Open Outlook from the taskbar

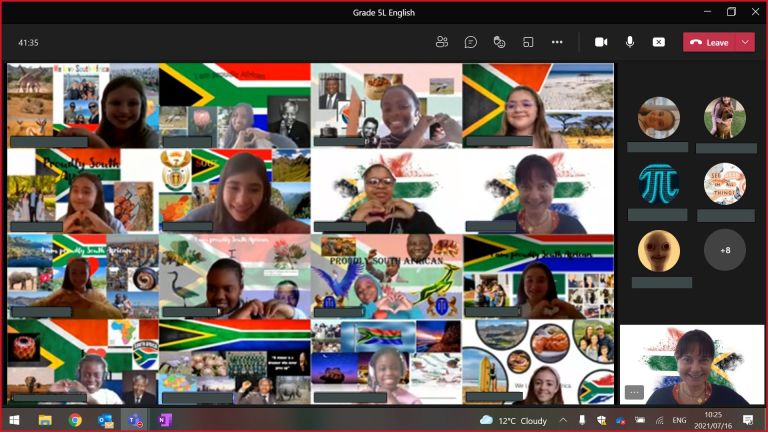[x=105, y=420]
